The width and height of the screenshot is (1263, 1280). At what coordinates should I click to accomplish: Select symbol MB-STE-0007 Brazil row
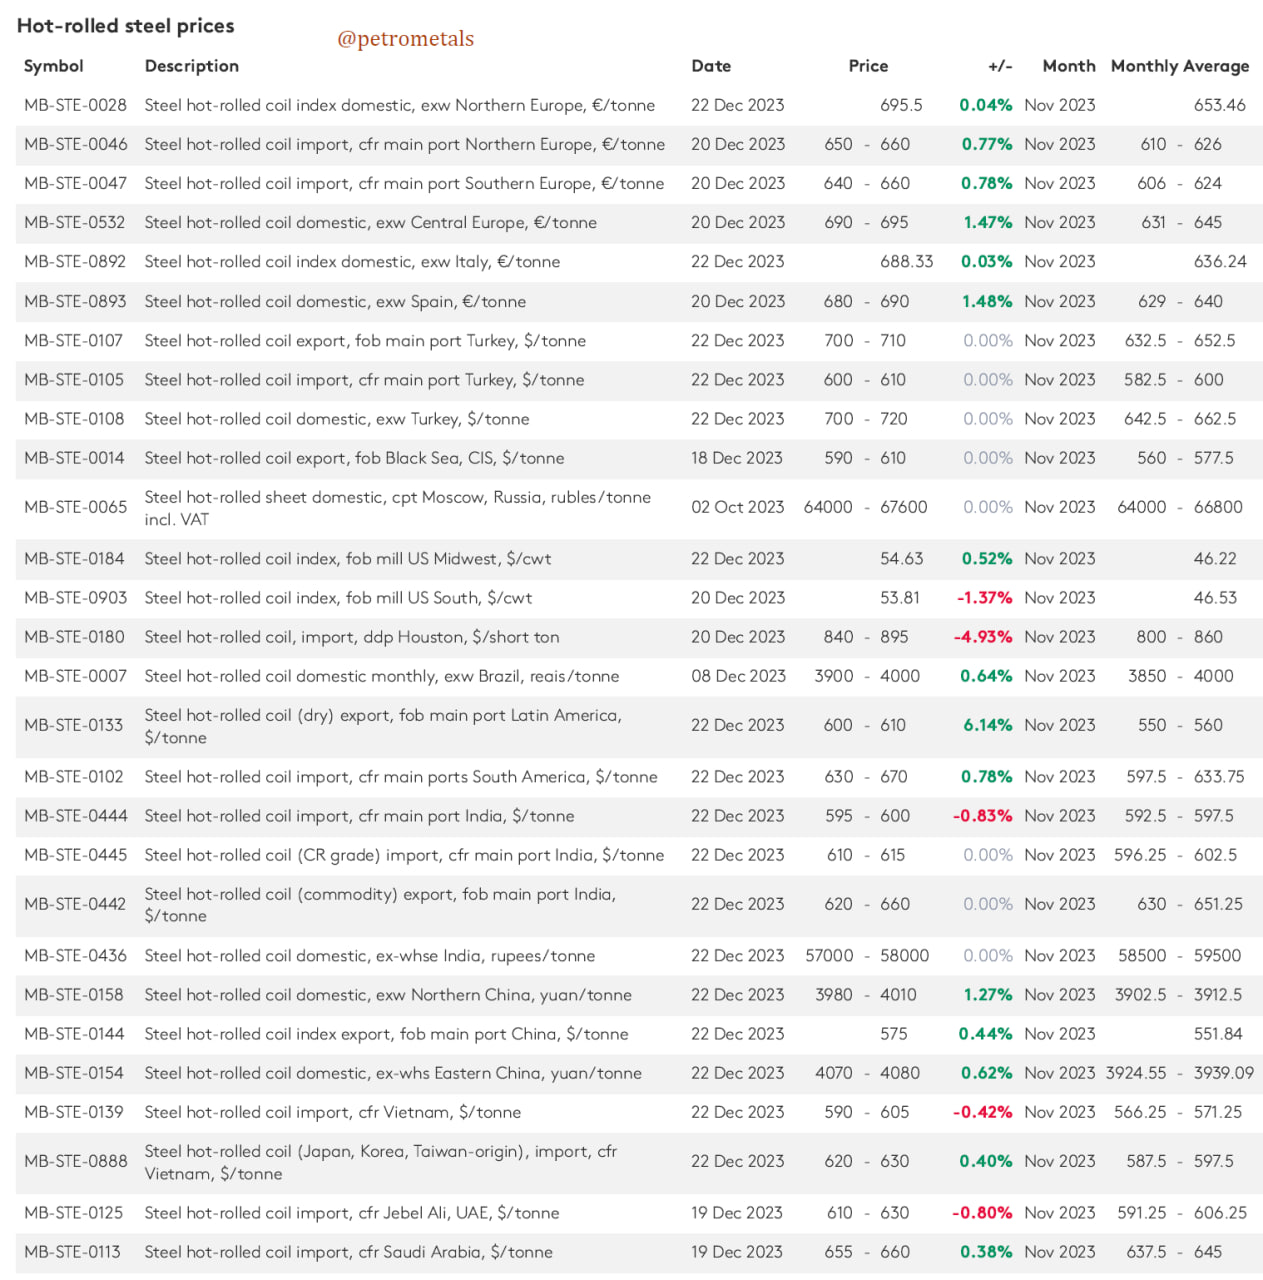click(76, 676)
